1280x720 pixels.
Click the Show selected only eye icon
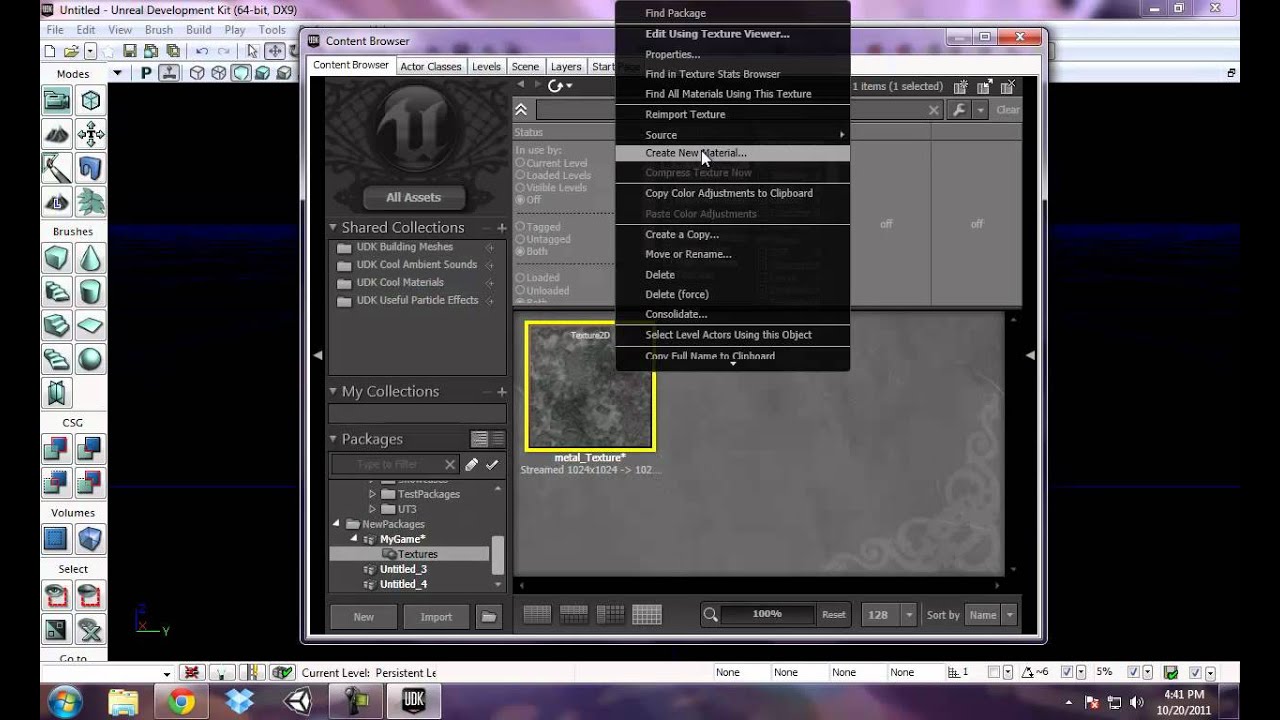[x=56, y=596]
